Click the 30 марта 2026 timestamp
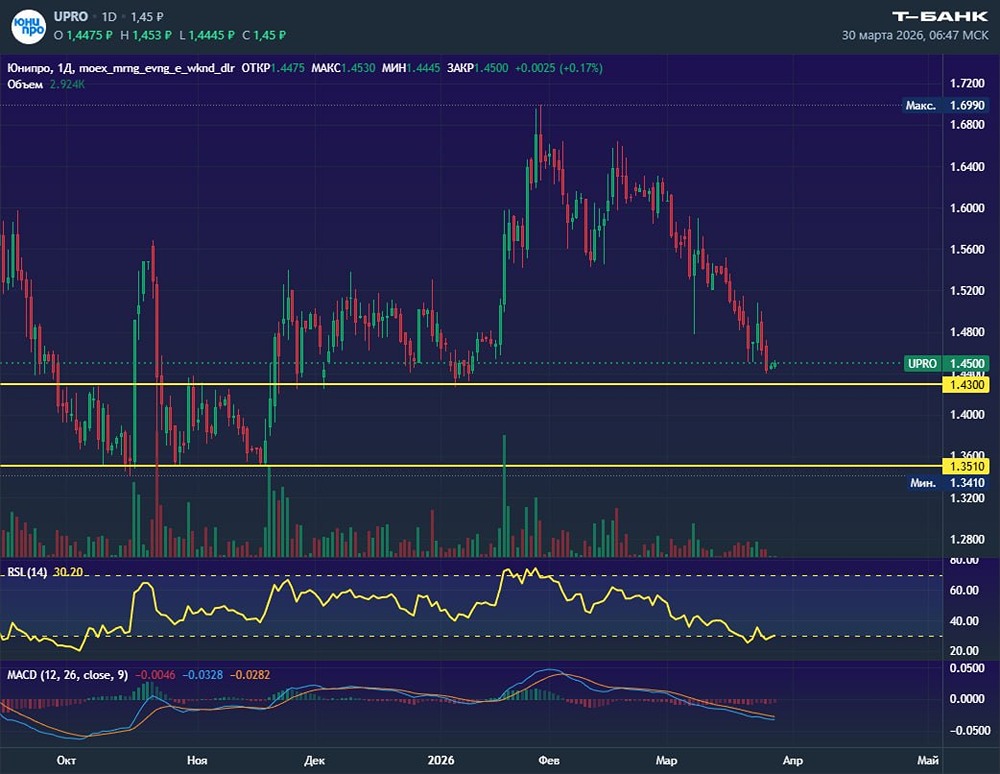This screenshot has height=774, width=1000. tap(915, 34)
